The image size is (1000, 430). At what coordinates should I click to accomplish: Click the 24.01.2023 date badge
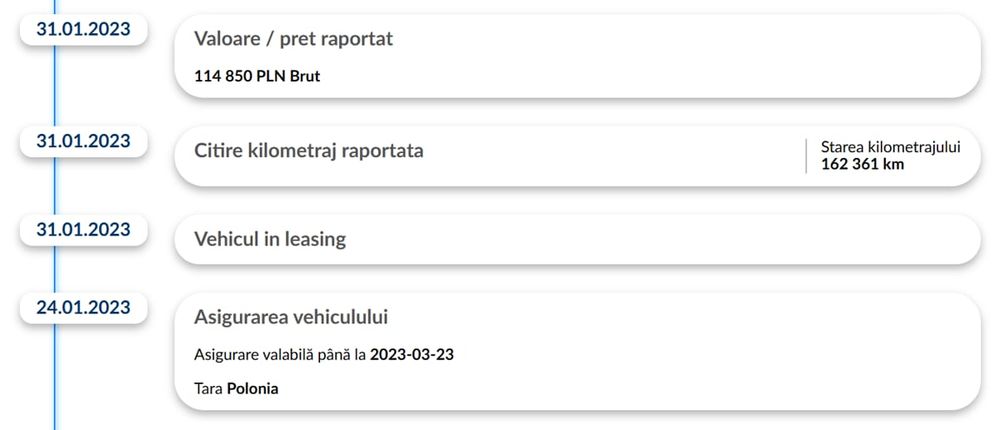click(83, 307)
